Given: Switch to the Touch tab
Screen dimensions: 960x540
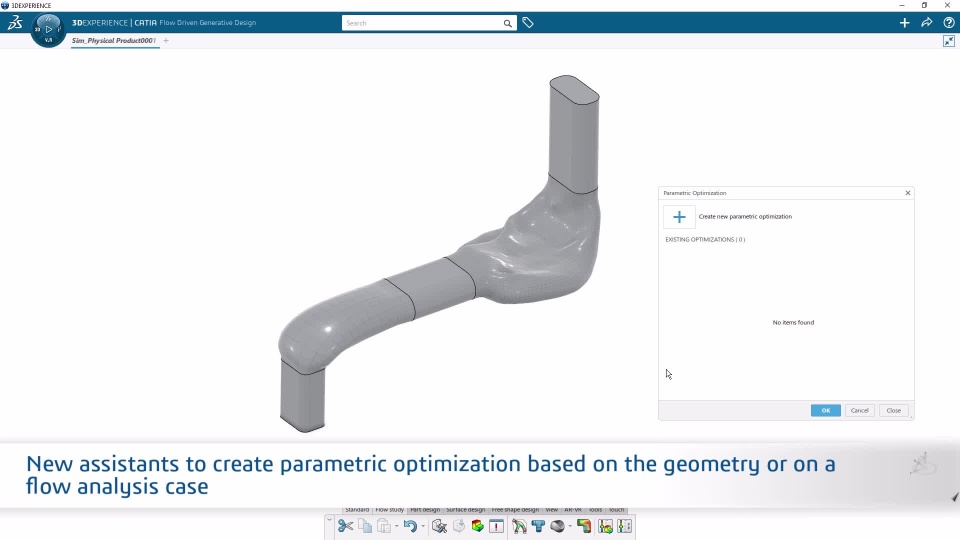Looking at the screenshot, I should 617,509.
